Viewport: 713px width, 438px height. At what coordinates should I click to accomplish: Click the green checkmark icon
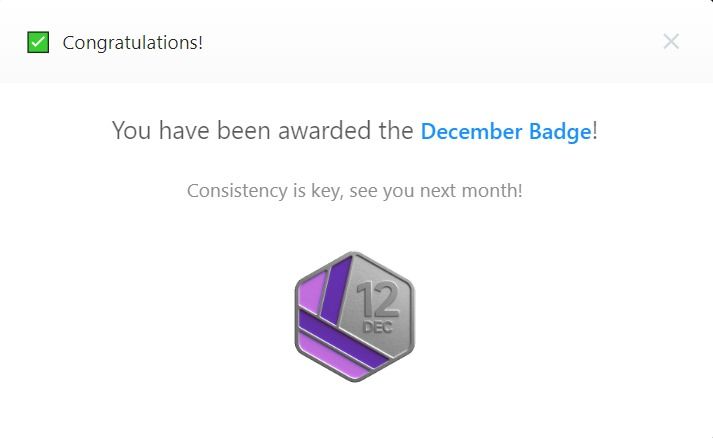[x=38, y=42]
